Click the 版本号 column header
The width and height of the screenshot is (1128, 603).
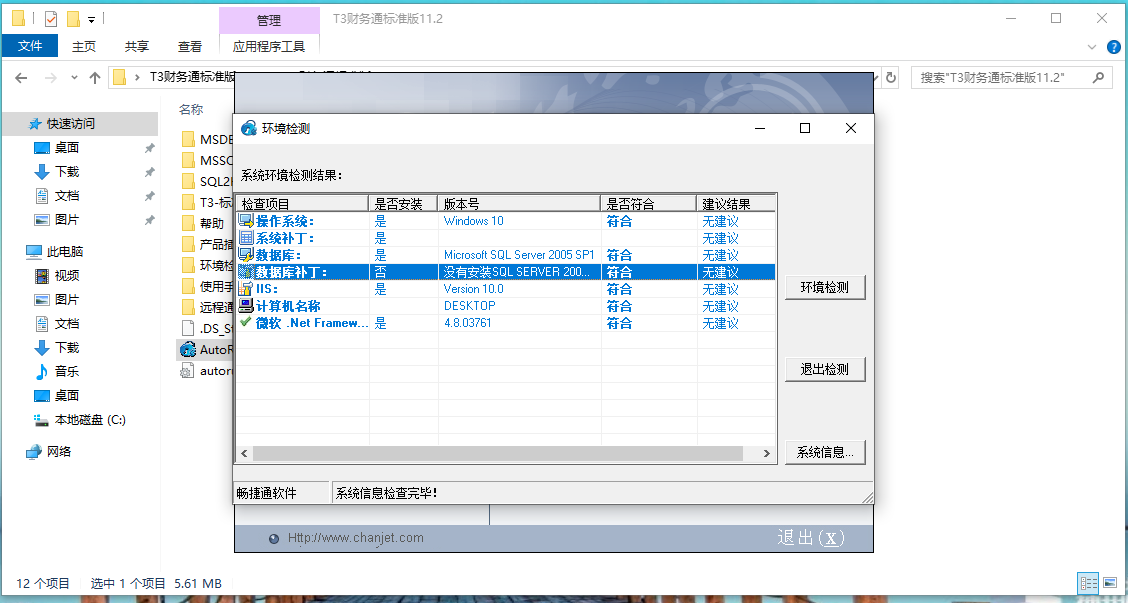519,204
